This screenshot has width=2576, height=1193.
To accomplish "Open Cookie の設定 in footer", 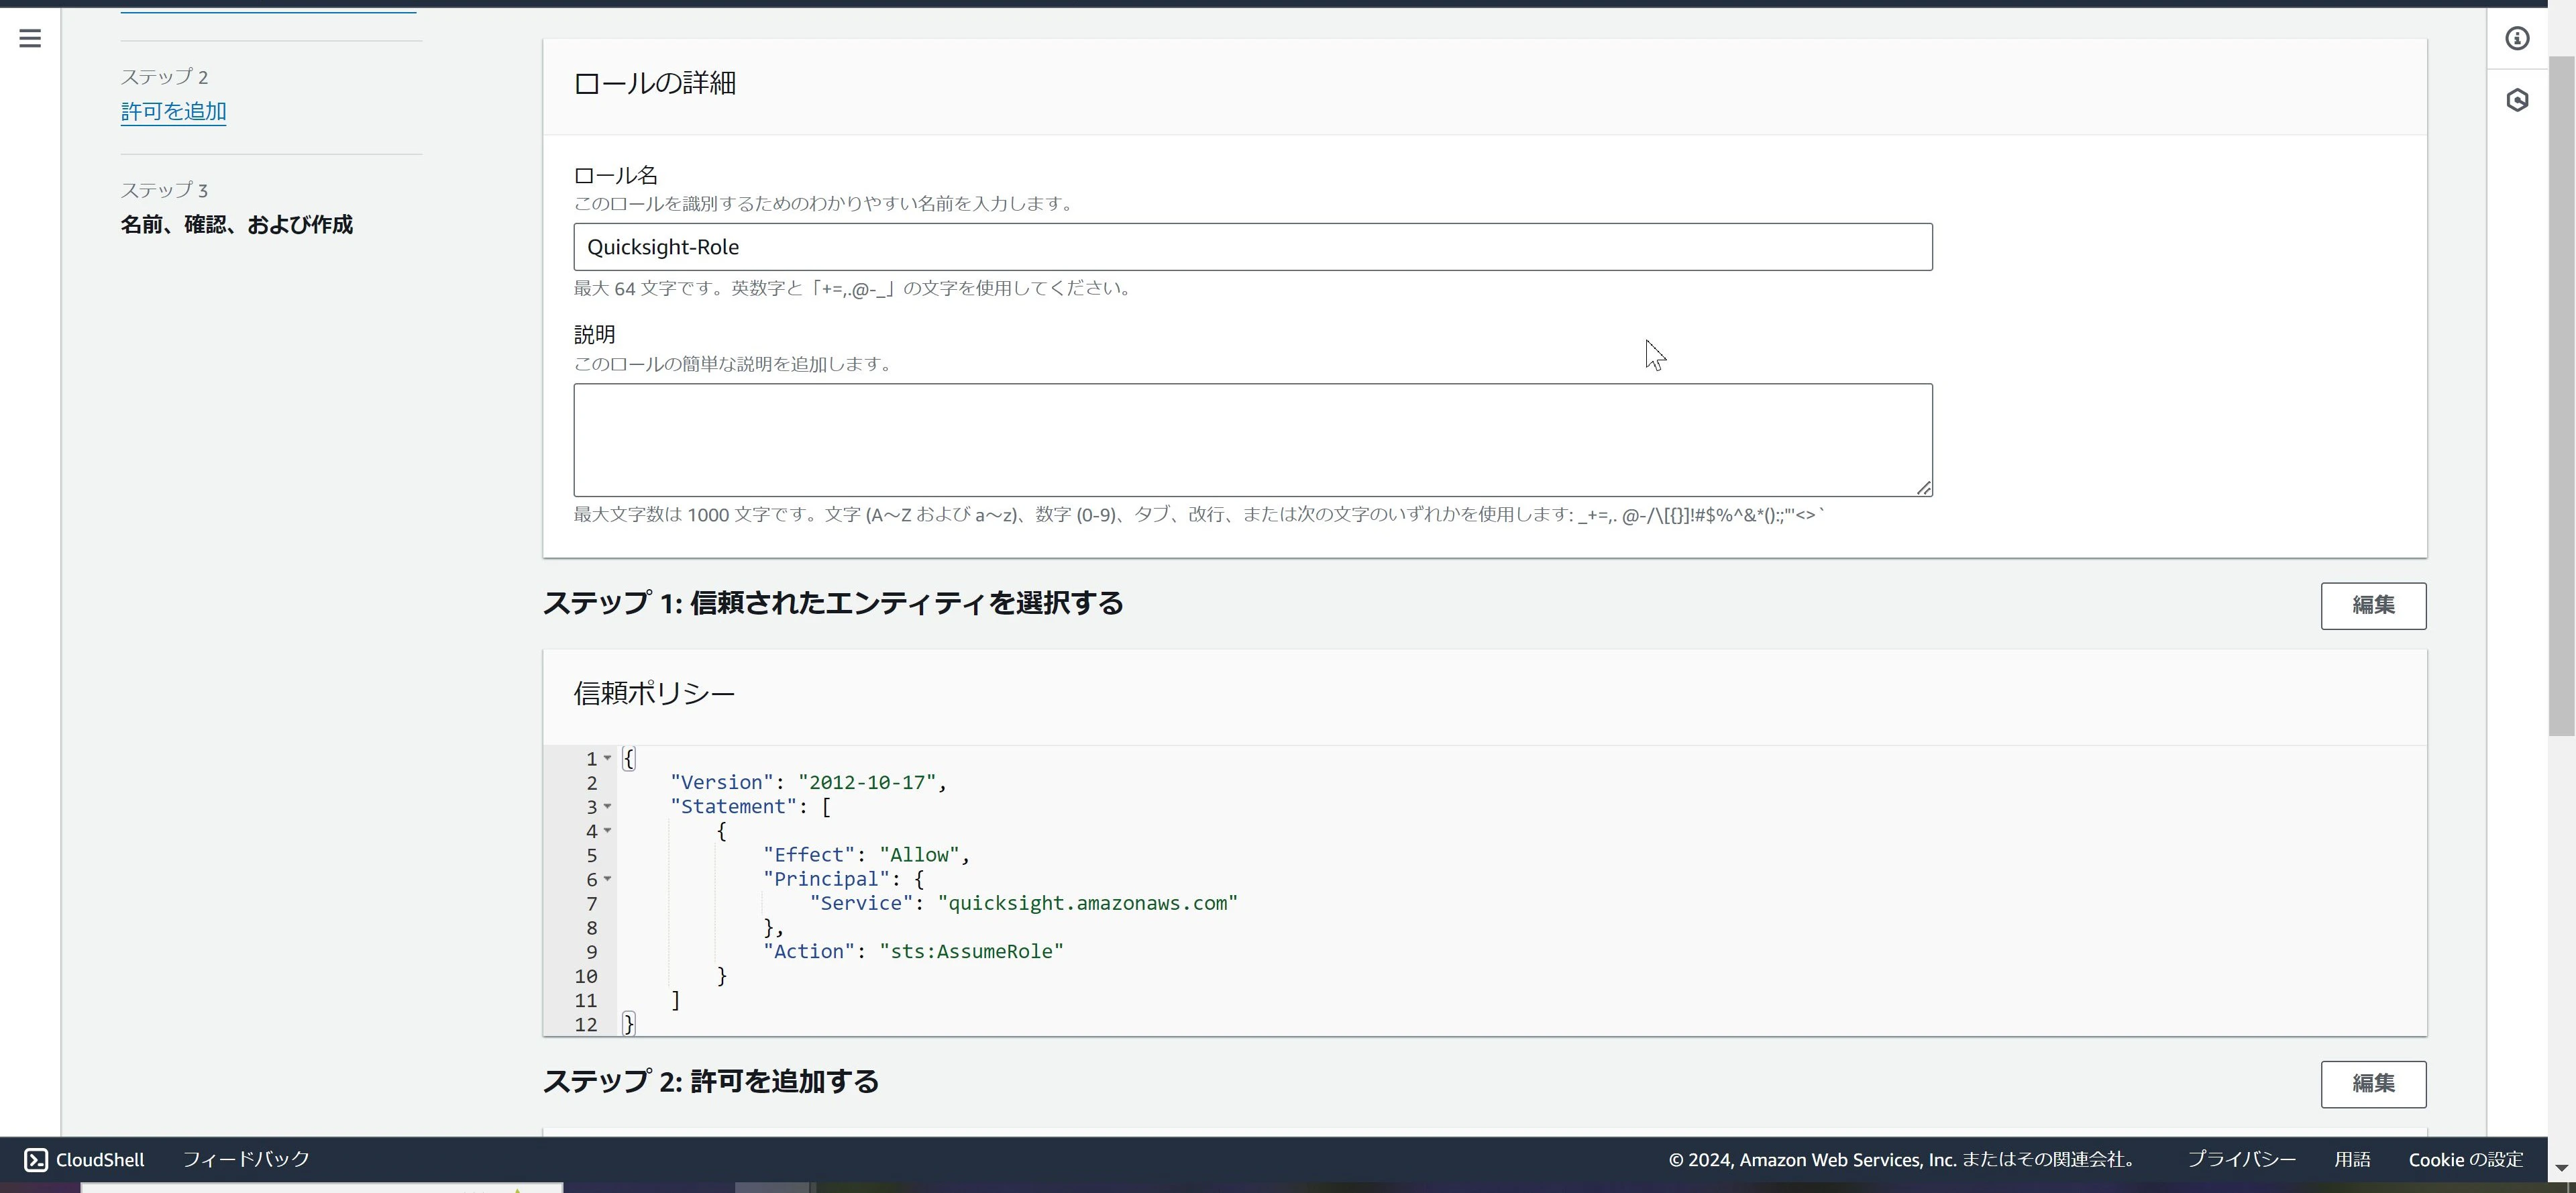I will click(x=2465, y=1159).
